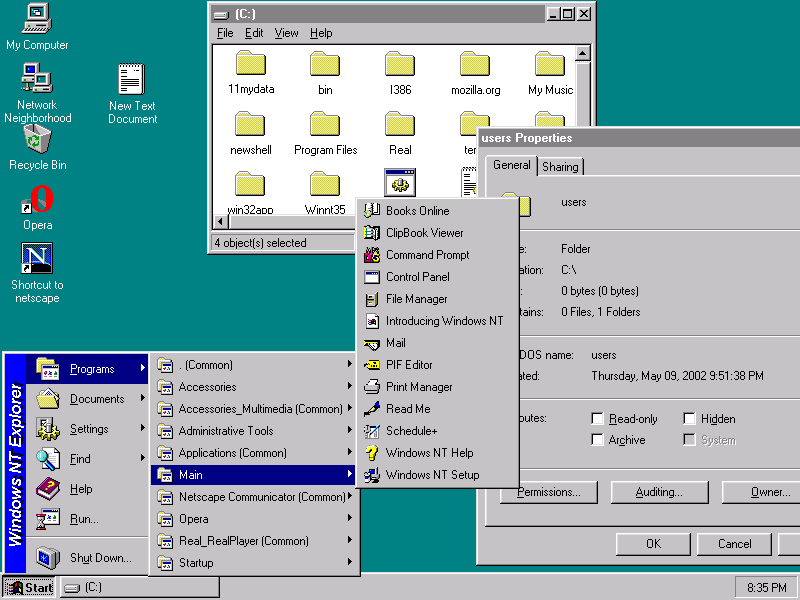
Task: Click the Auditing... button
Action: pyautogui.click(x=659, y=492)
